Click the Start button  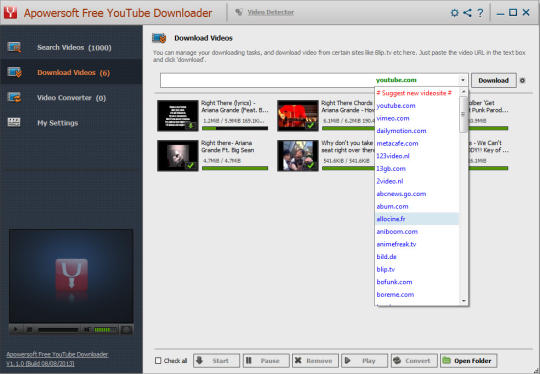216,361
